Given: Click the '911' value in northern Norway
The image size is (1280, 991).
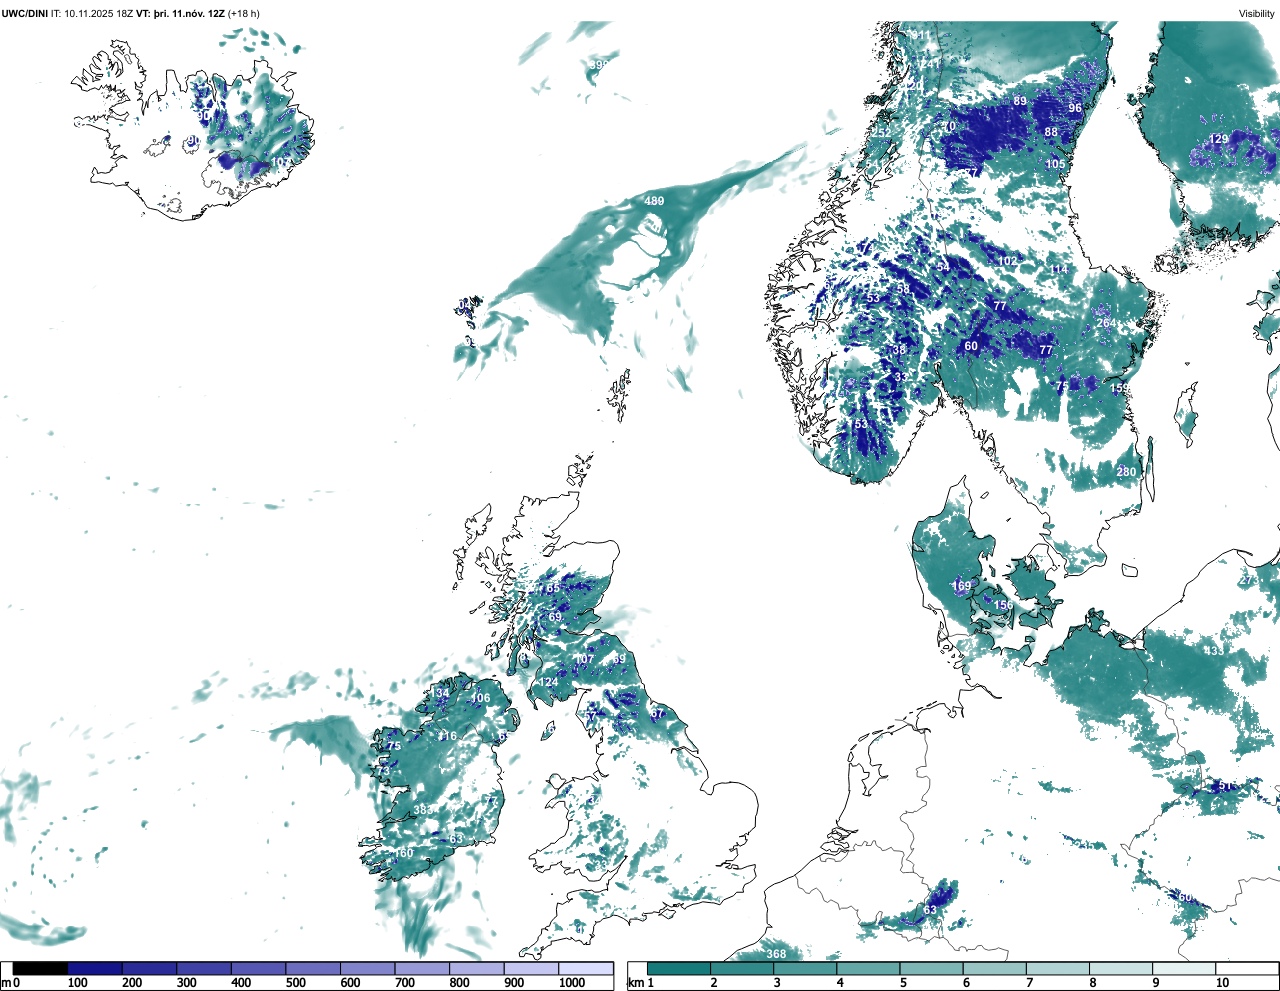Looking at the screenshot, I should [921, 35].
